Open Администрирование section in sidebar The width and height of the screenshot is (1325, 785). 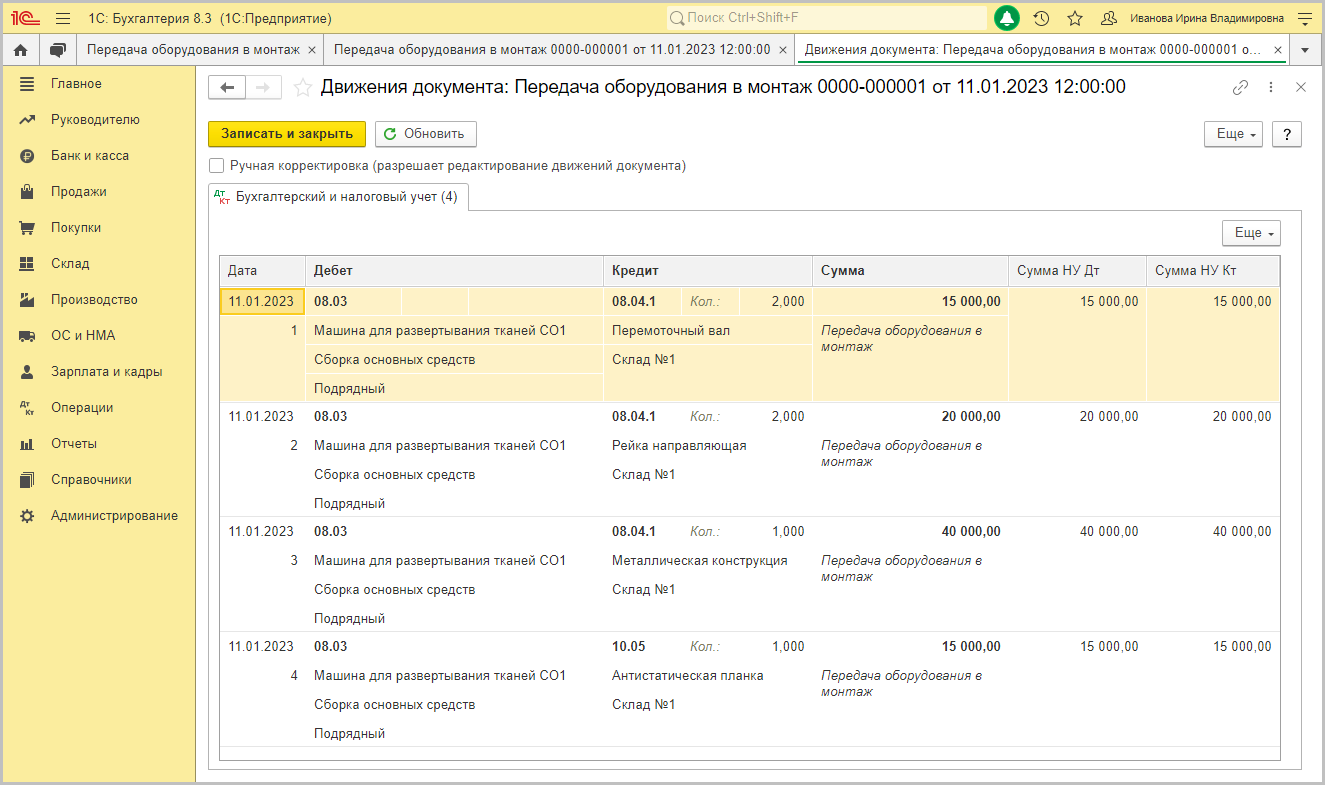tap(98, 516)
